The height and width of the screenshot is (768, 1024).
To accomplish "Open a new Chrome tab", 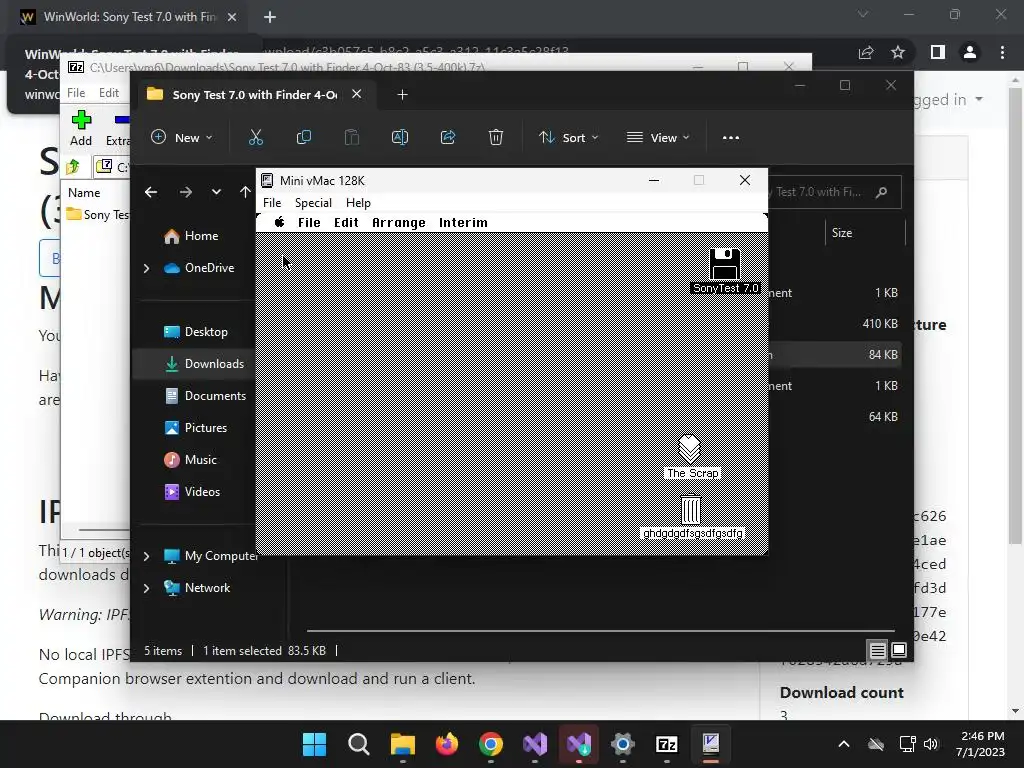I will point(270,17).
